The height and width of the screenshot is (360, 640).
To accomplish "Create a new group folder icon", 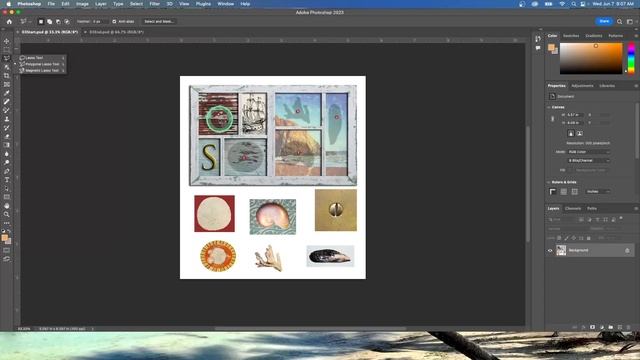I will [611, 327].
